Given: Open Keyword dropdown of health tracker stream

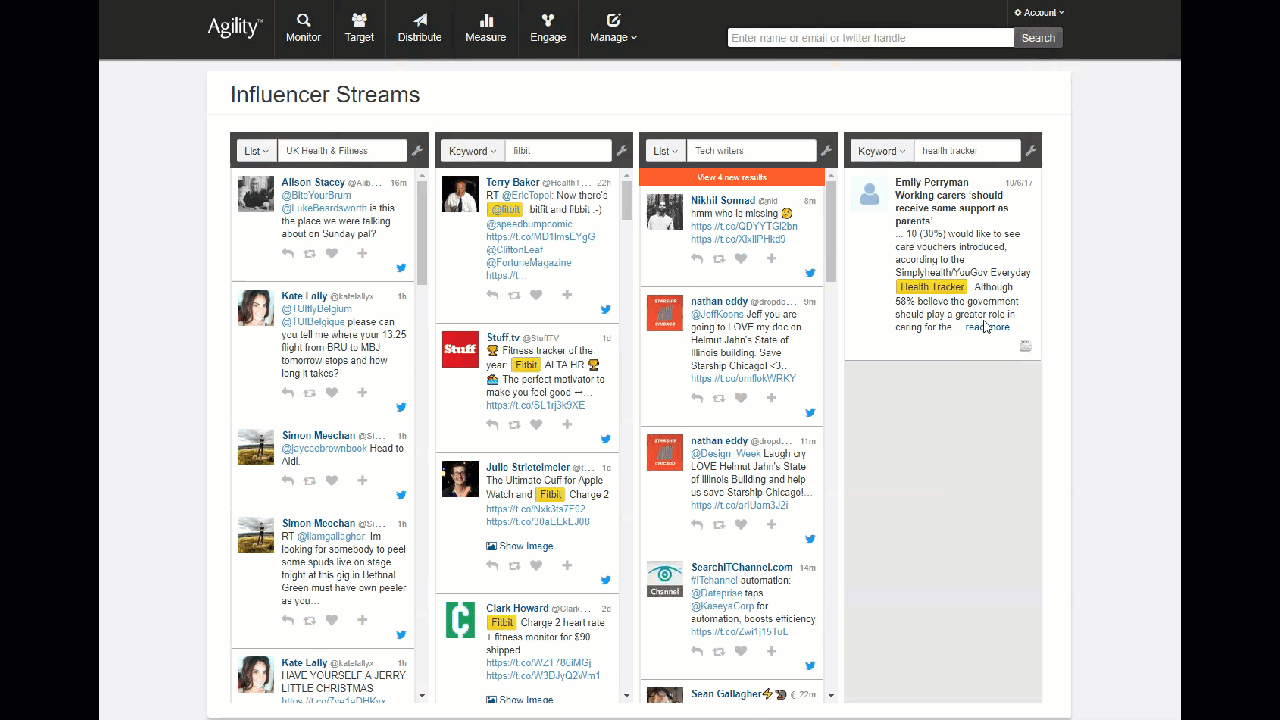Looking at the screenshot, I should pyautogui.click(x=882, y=151).
